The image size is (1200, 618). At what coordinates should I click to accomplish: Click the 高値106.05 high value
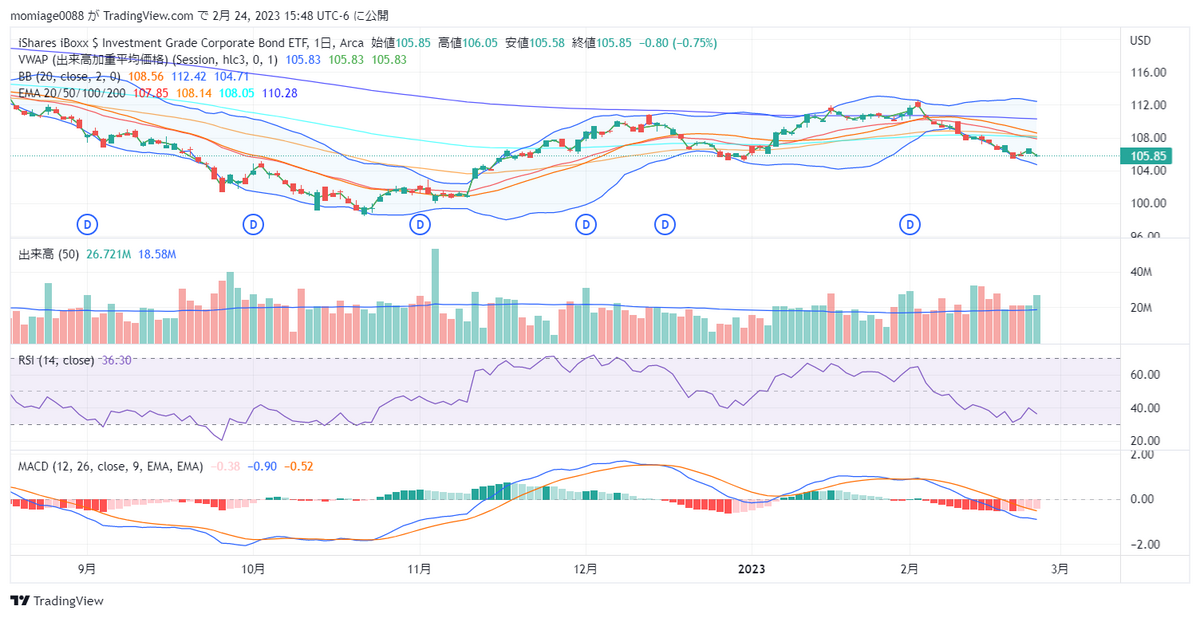(x=467, y=43)
